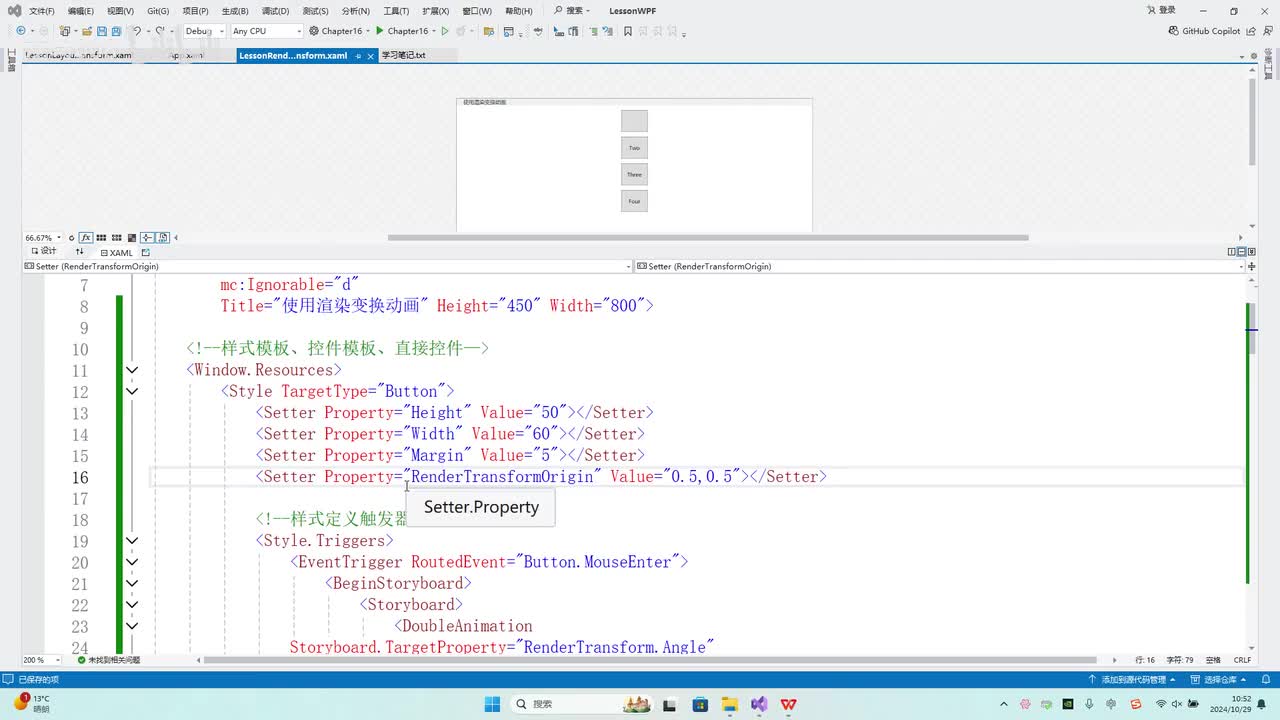Open File Explorer from the taskbar

(x=729, y=704)
